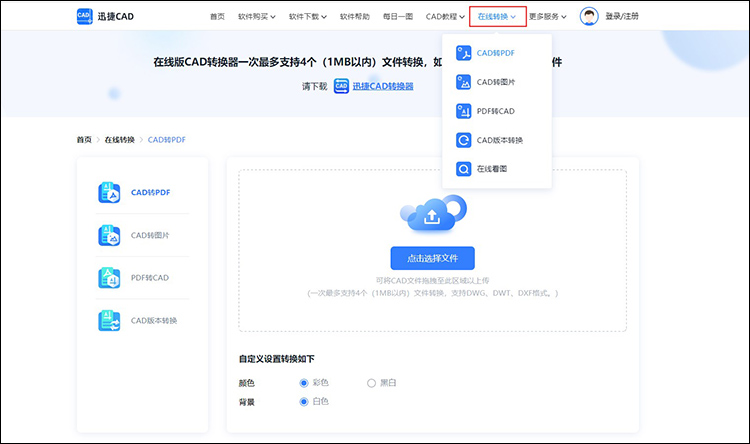This screenshot has height=444, width=750.
Task: Click the 颜色 setting label
Action: pyautogui.click(x=246, y=383)
